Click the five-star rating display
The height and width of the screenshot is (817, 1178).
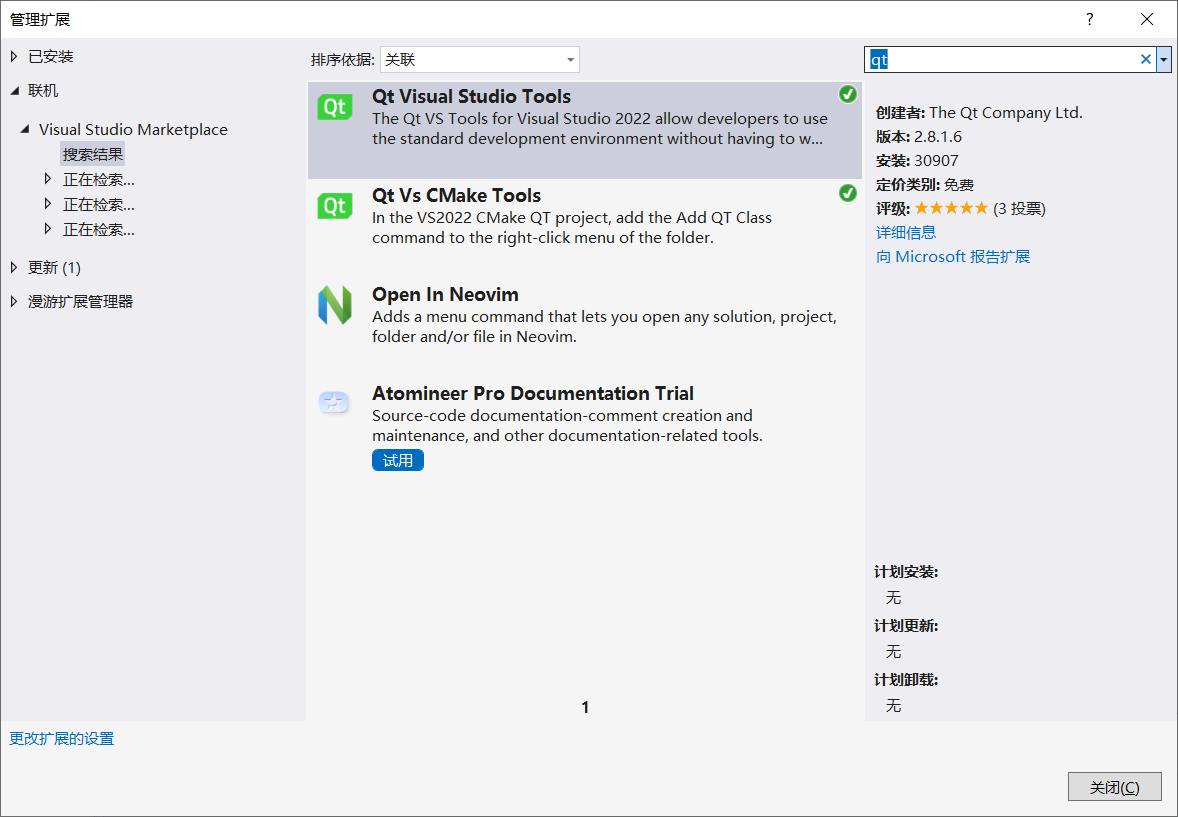951,208
